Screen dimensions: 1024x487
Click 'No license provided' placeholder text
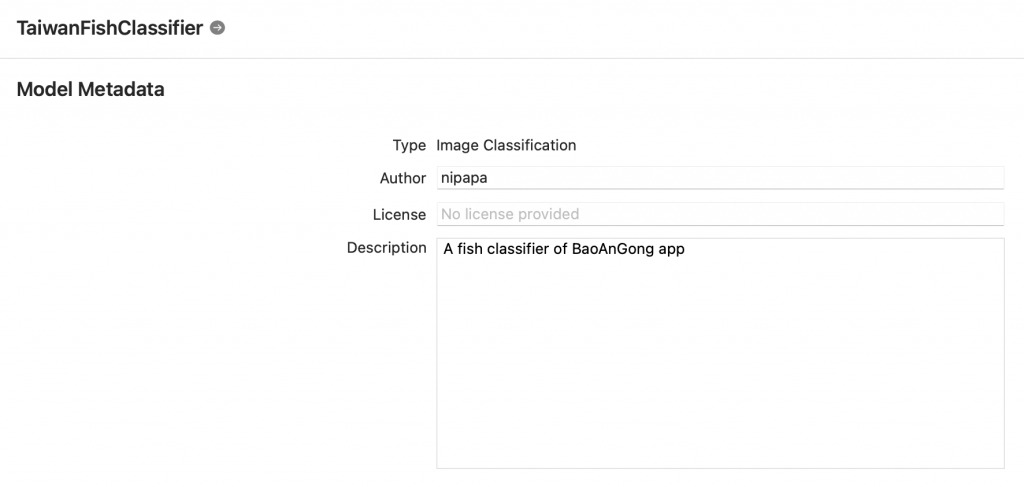click(x=510, y=214)
